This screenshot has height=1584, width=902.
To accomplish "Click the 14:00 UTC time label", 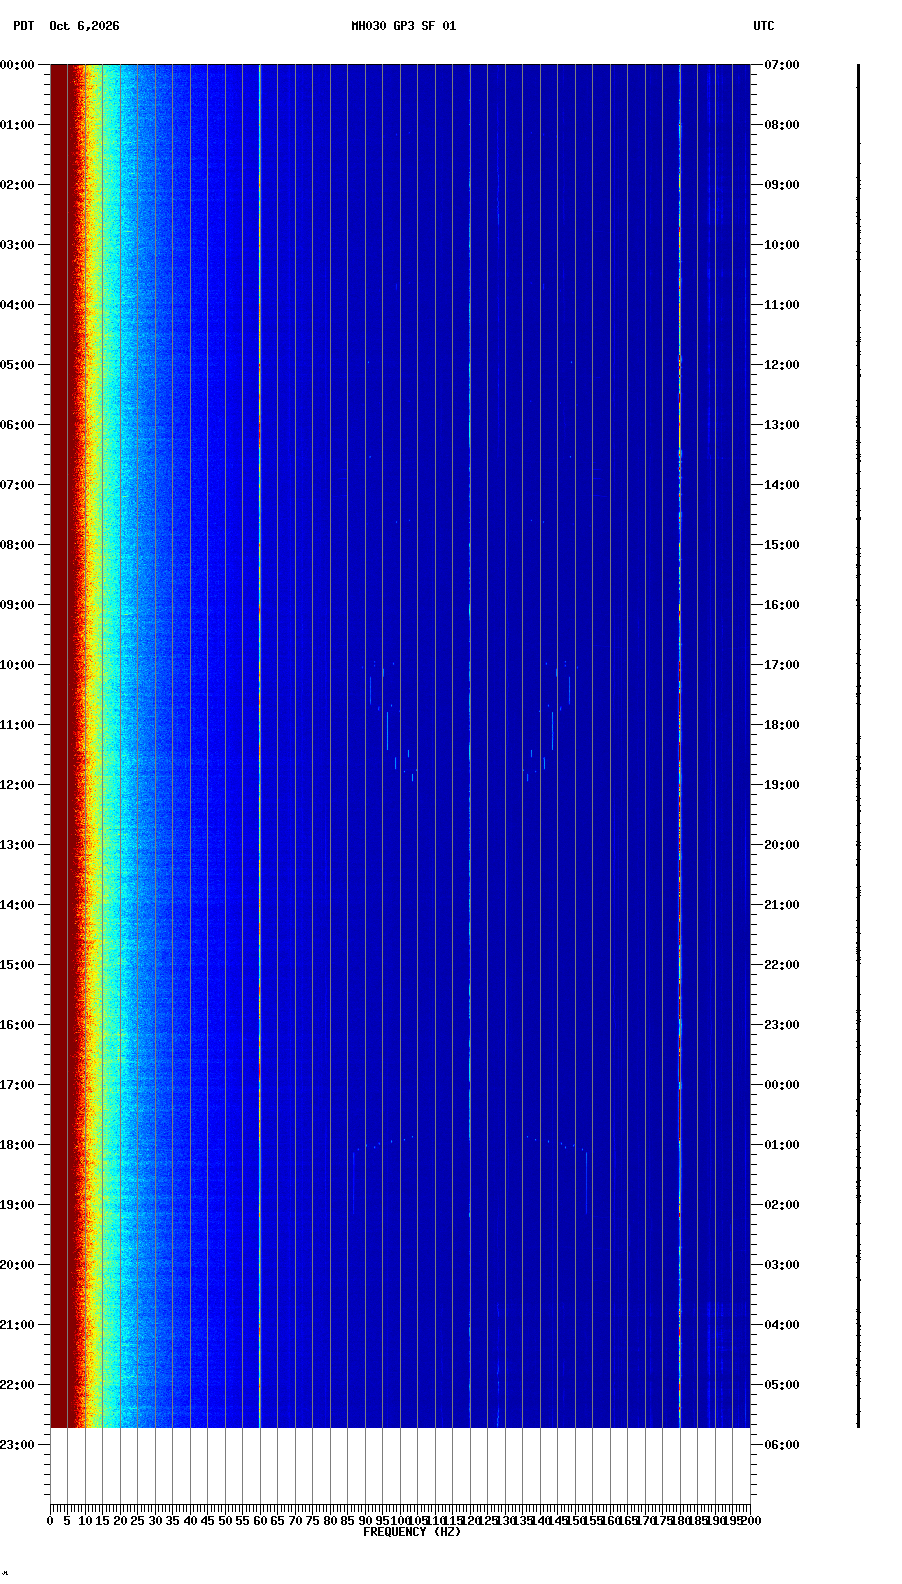I will (x=782, y=485).
